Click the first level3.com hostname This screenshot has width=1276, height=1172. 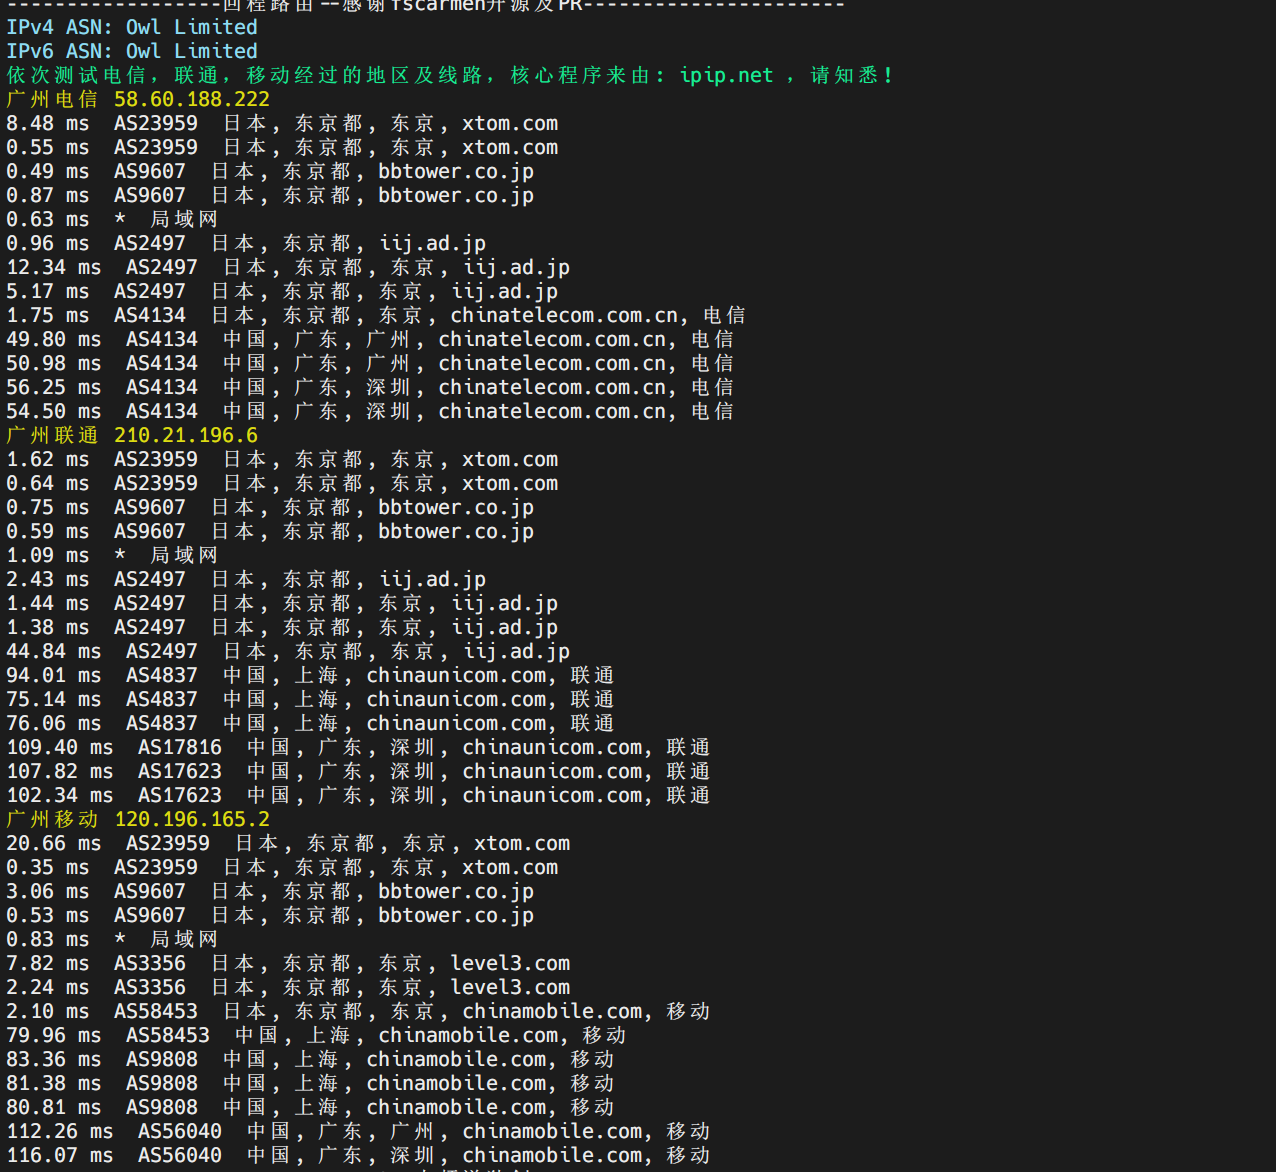(x=510, y=963)
